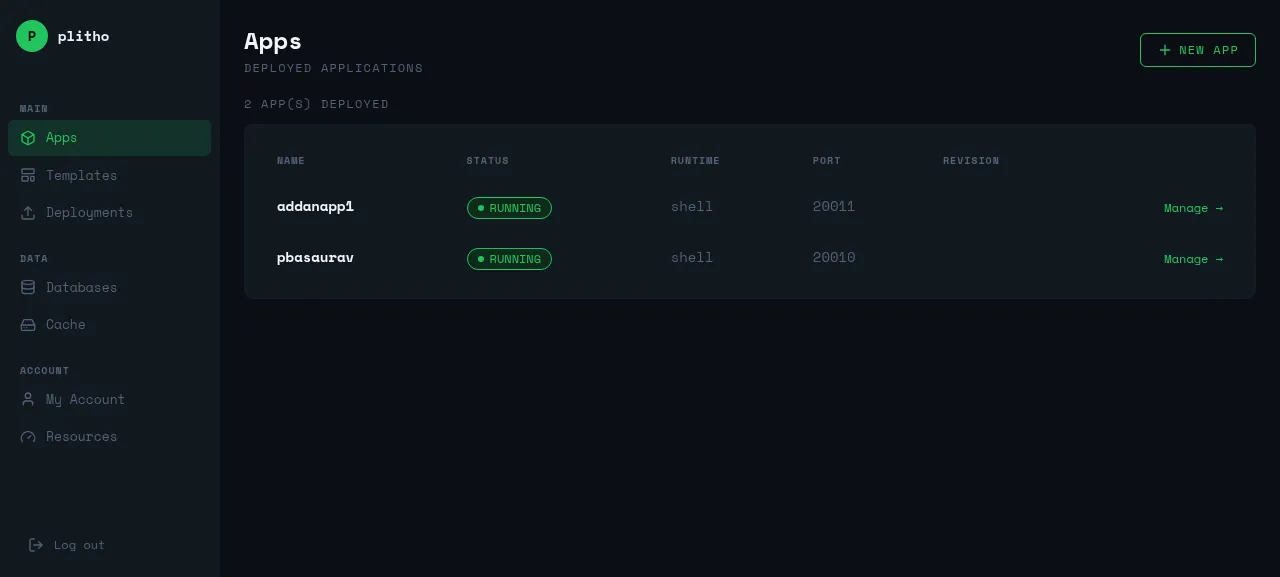1280x577 pixels.
Task: Click the Deployments upload icon
Action: pyautogui.click(x=28, y=212)
